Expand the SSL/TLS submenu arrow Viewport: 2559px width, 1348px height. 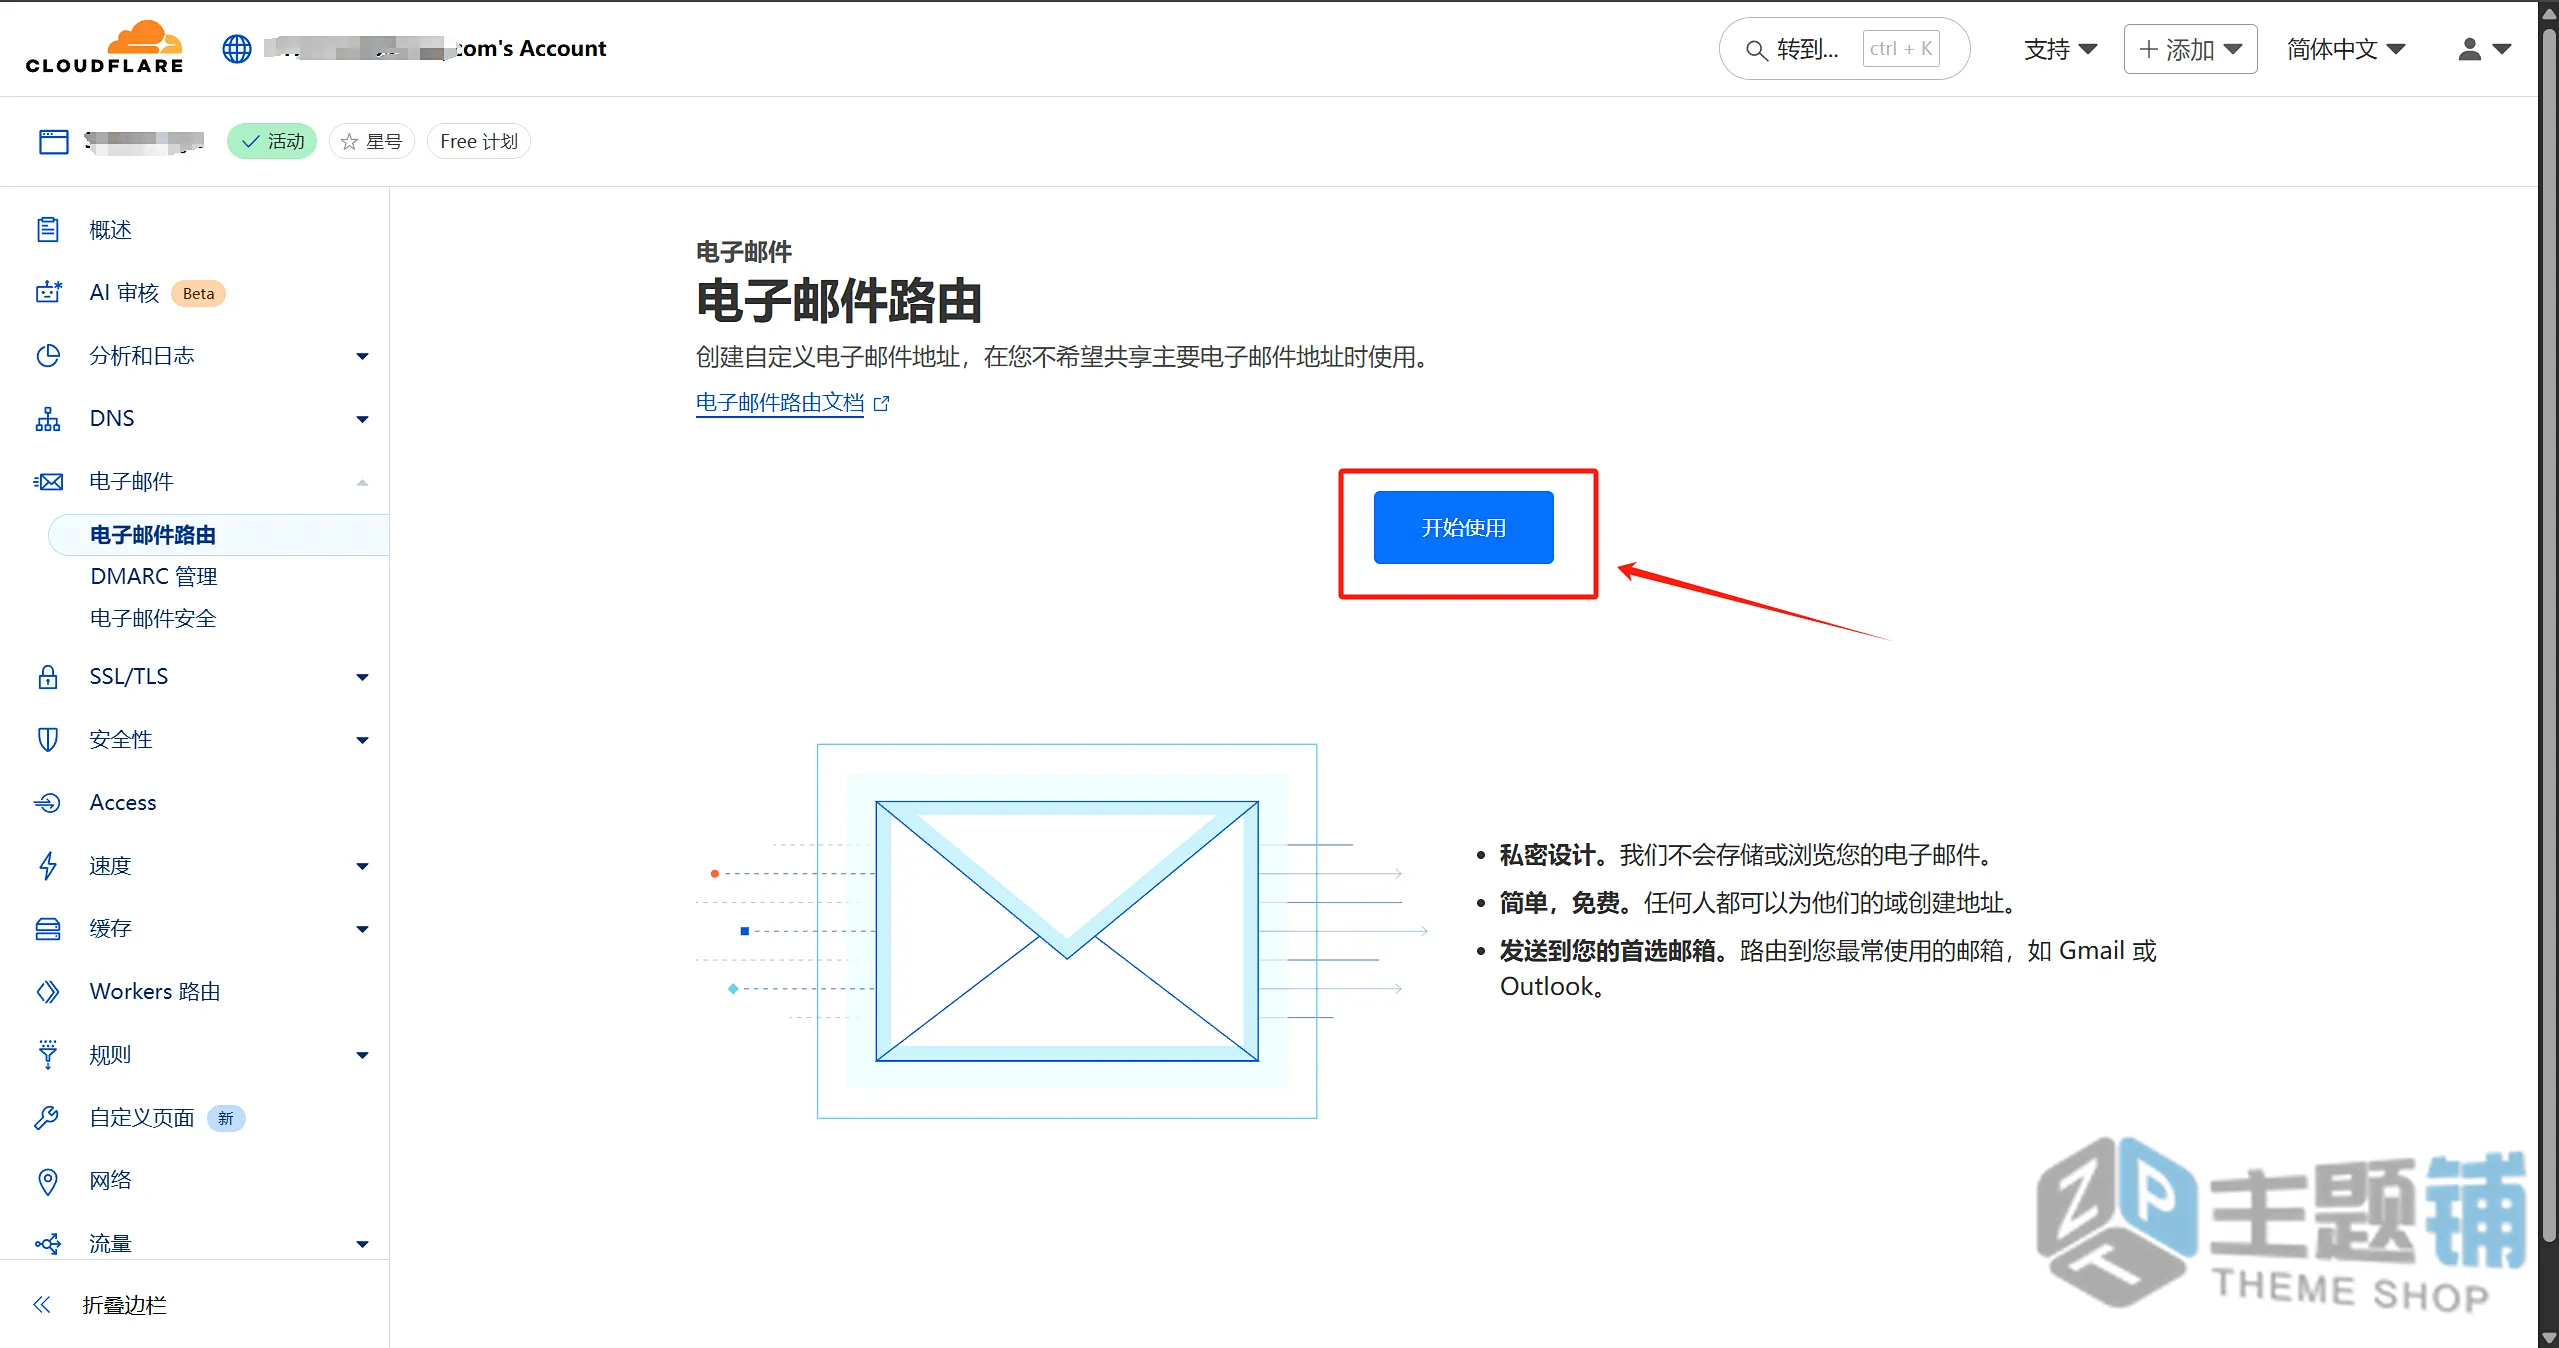click(363, 677)
